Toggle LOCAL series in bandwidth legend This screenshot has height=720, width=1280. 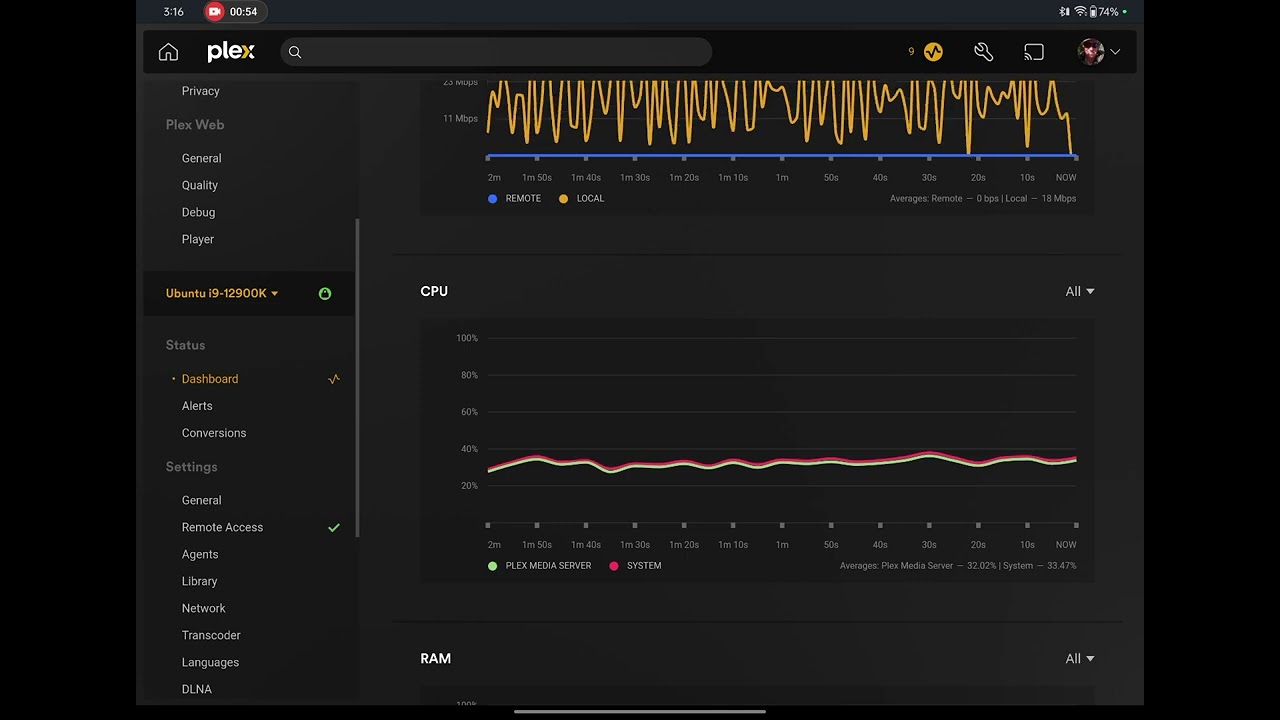(x=581, y=198)
